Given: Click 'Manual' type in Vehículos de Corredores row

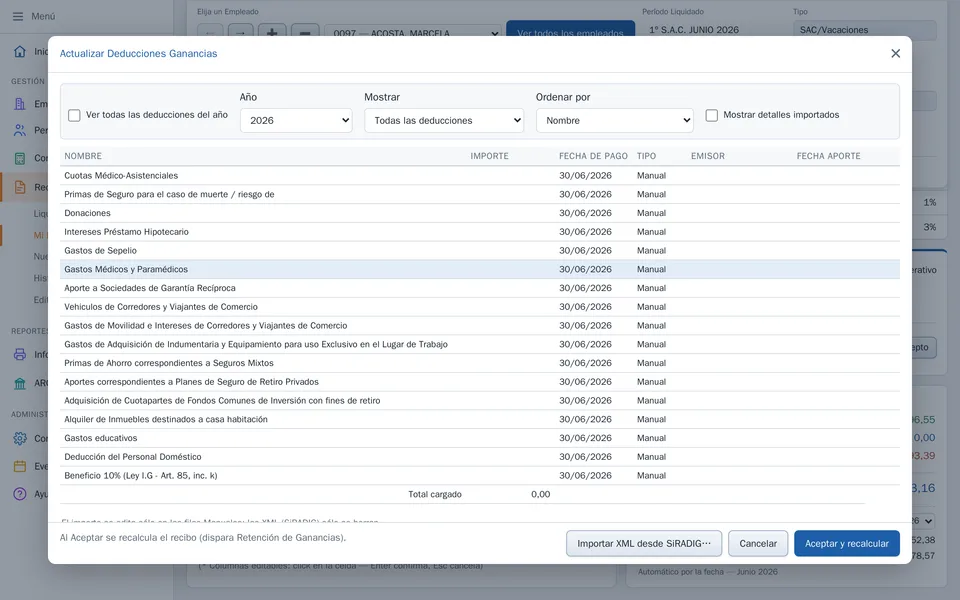Looking at the screenshot, I should pyautogui.click(x=651, y=307).
